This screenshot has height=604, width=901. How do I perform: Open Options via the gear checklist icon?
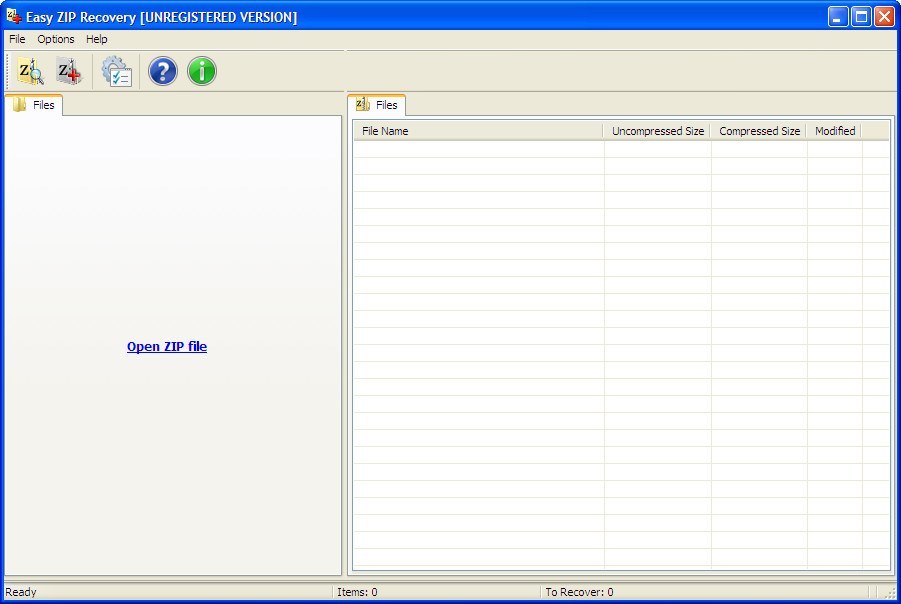(116, 71)
